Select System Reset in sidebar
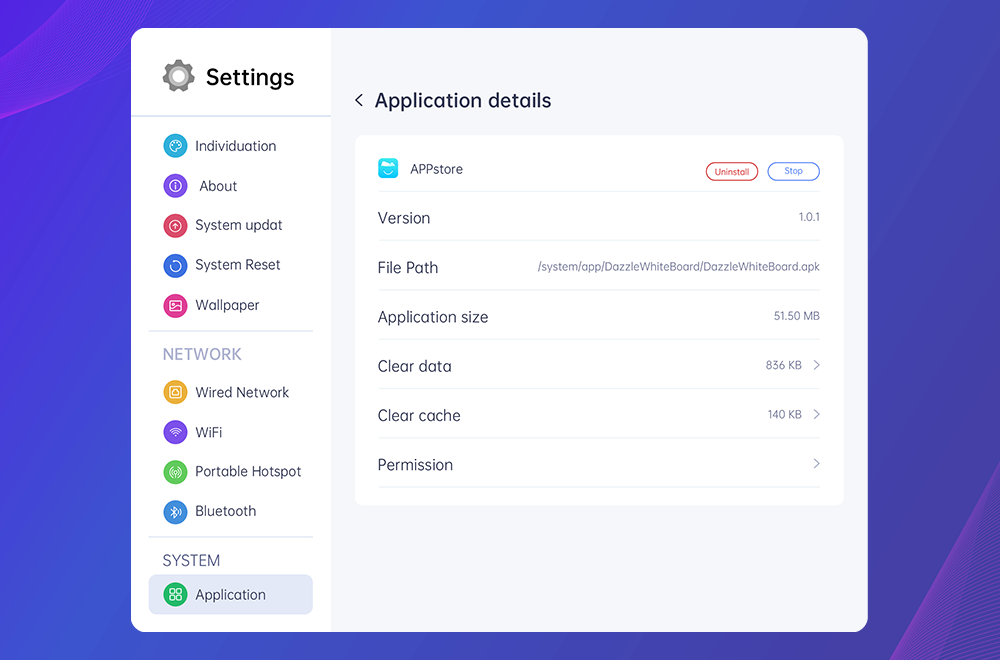 [x=237, y=265]
